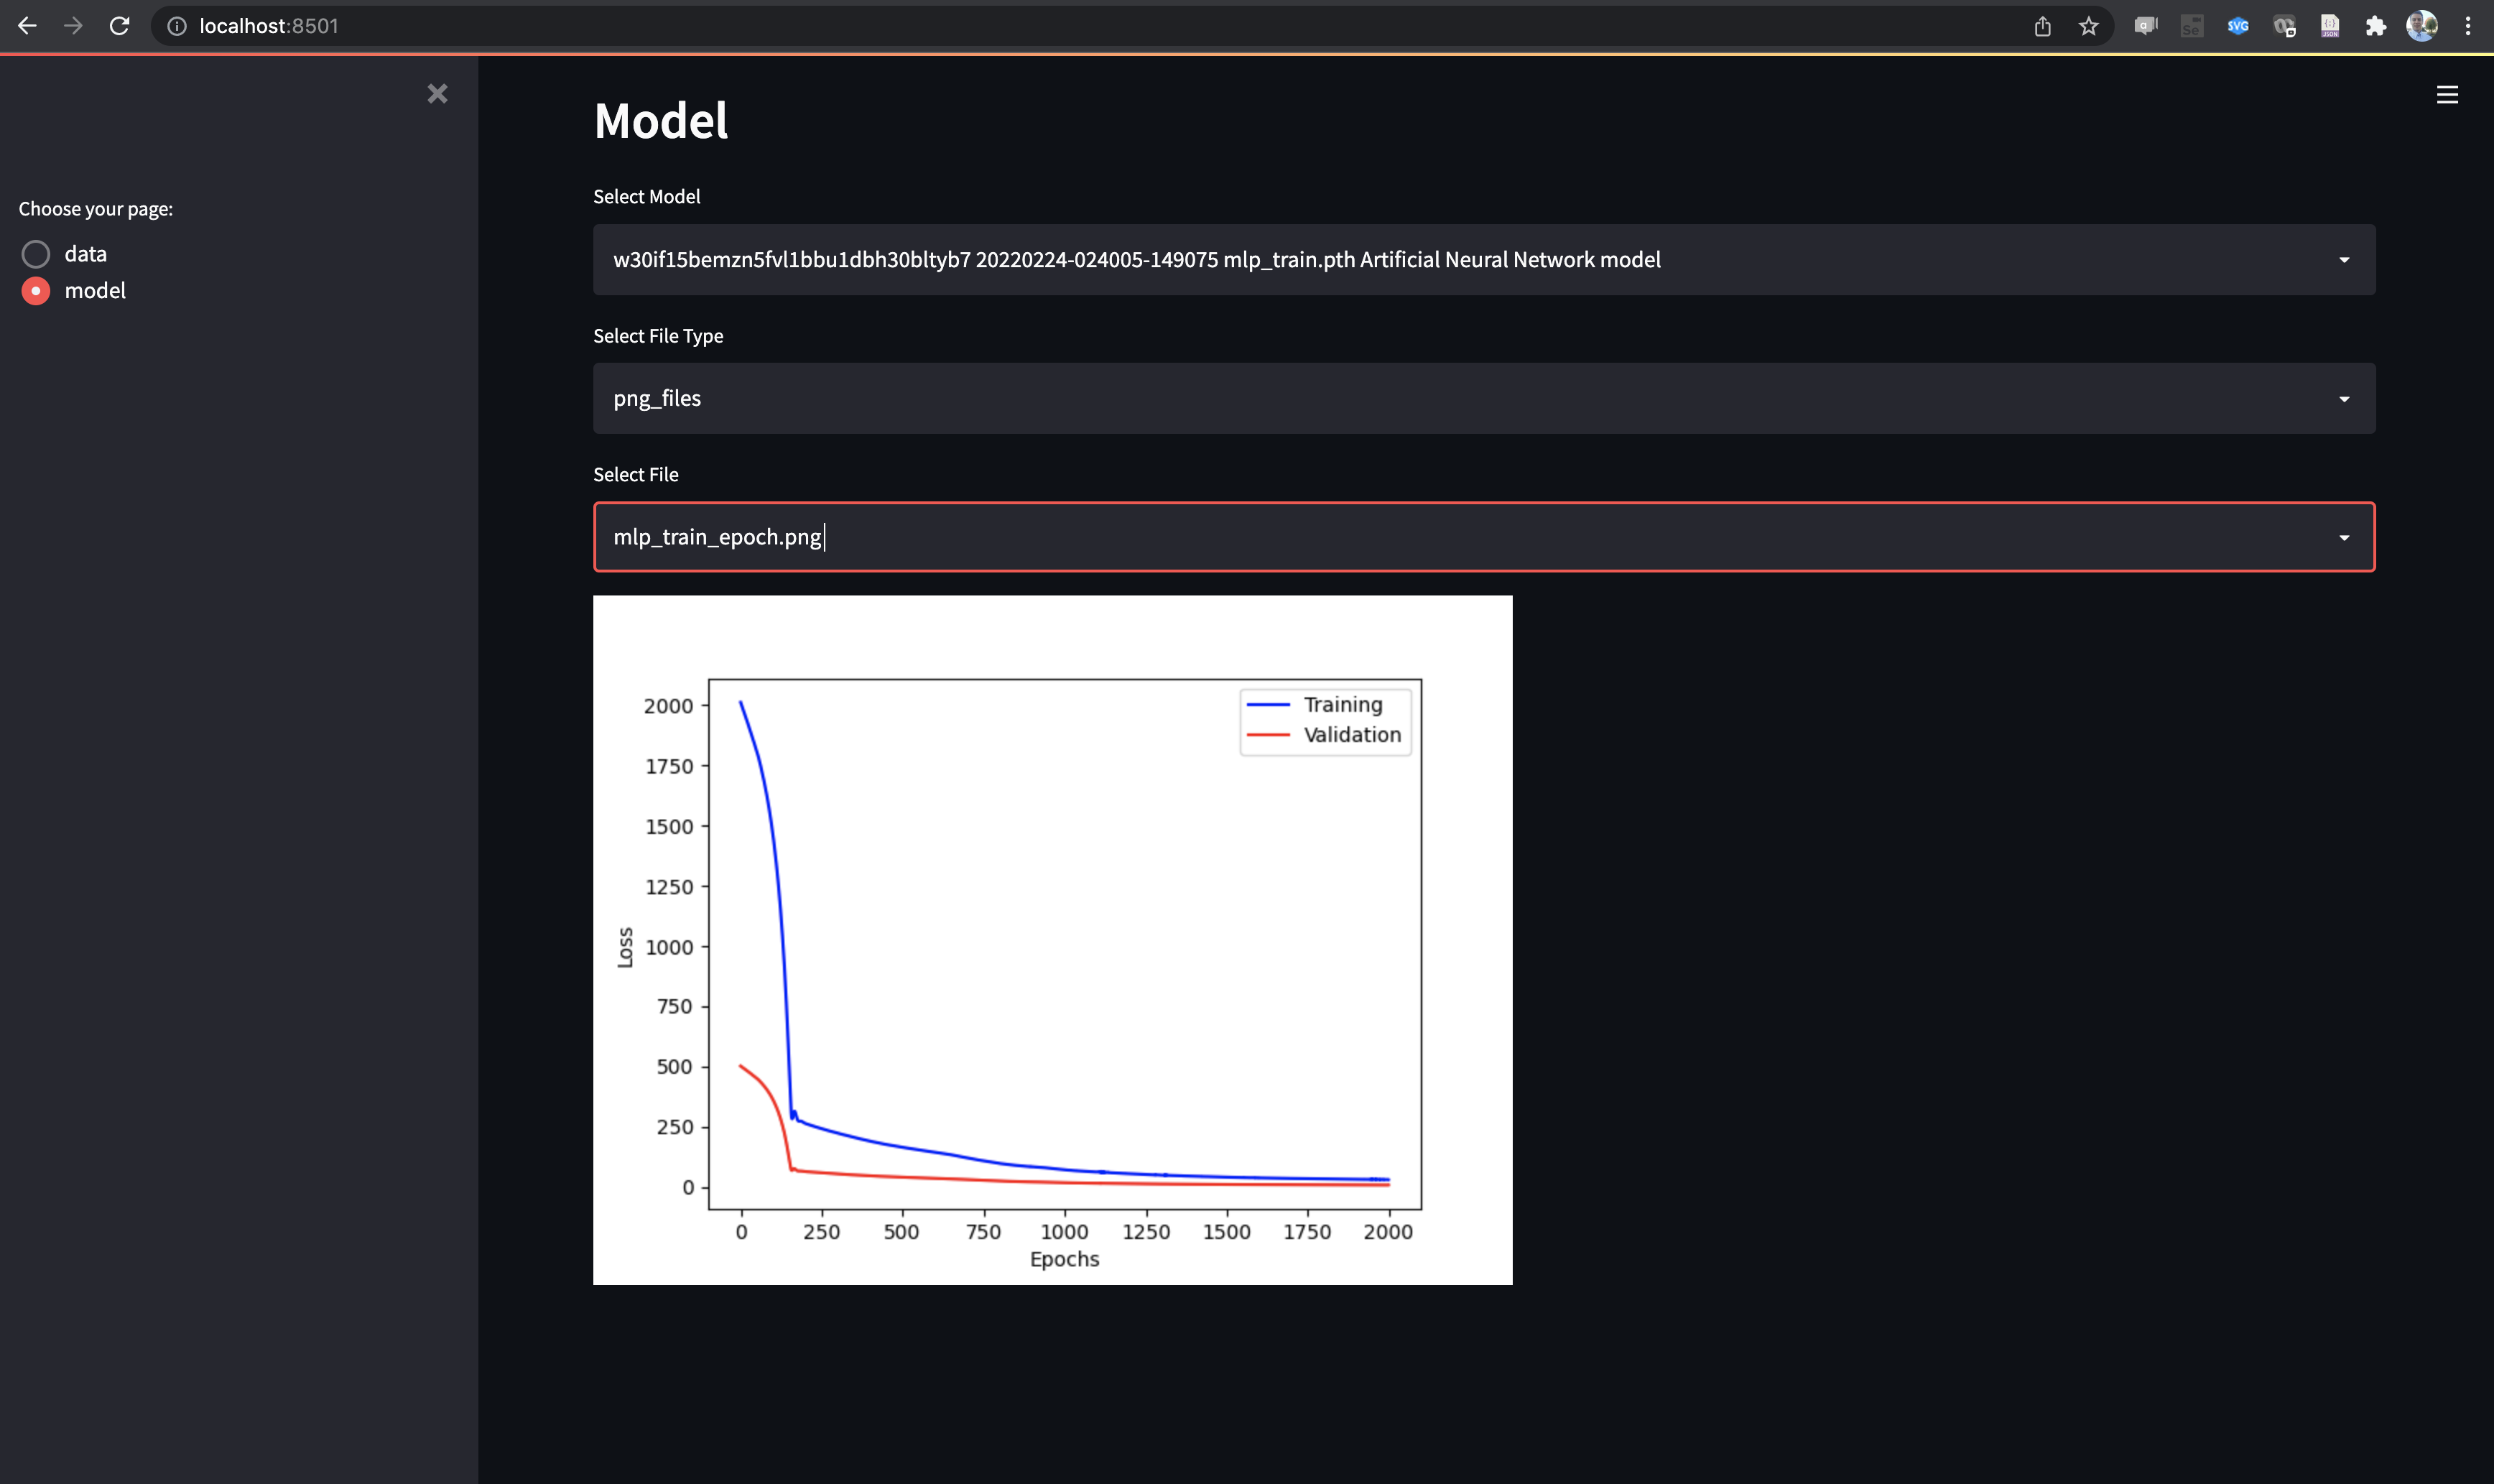Close the sidebar with the X icon
The width and height of the screenshot is (2494, 1484).
[437, 94]
